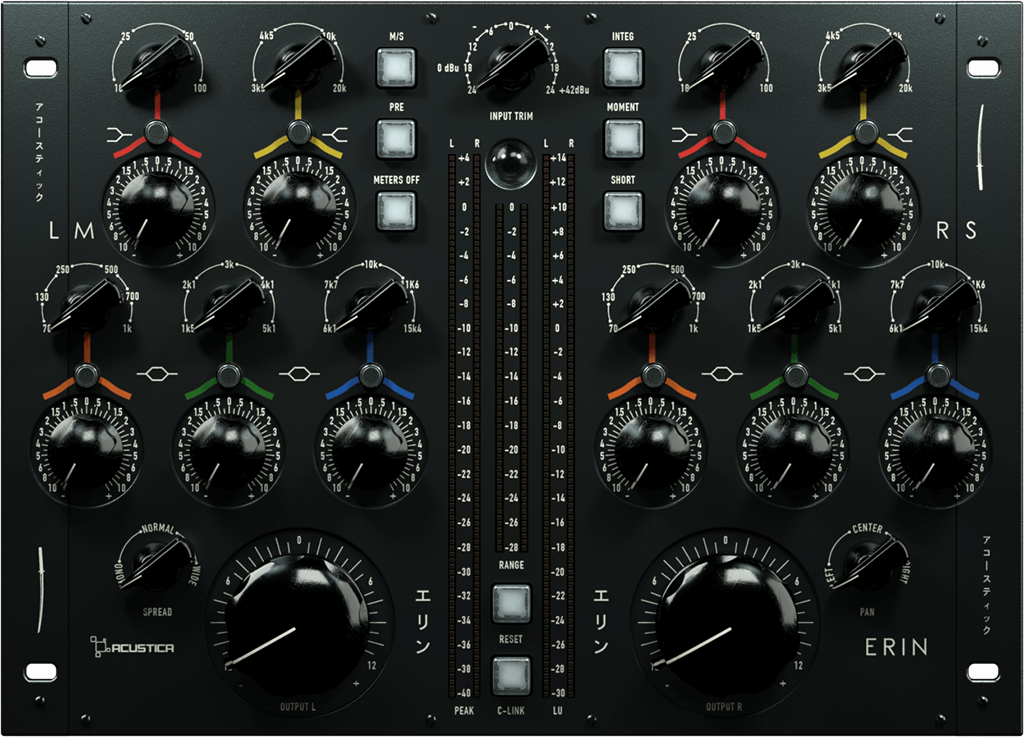Enable M/S processing mode
1024x737 pixels.
[395, 66]
